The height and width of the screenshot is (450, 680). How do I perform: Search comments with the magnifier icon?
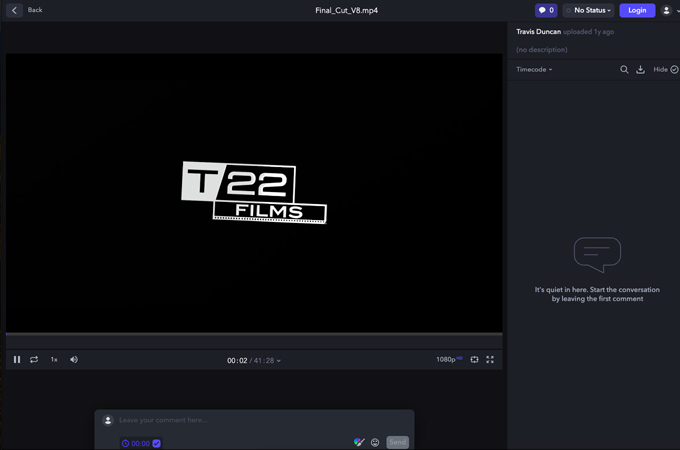(624, 69)
